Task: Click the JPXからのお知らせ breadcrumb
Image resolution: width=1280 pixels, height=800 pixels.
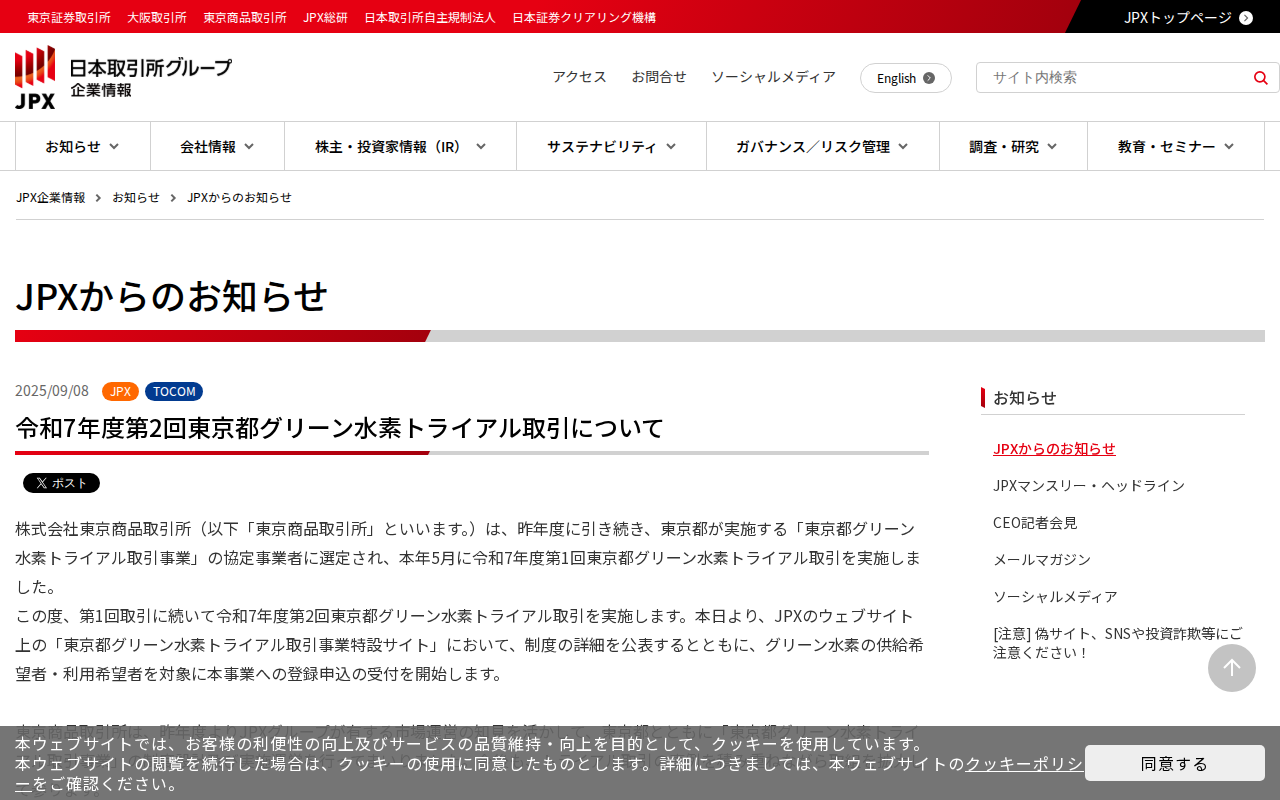Action: coord(239,197)
